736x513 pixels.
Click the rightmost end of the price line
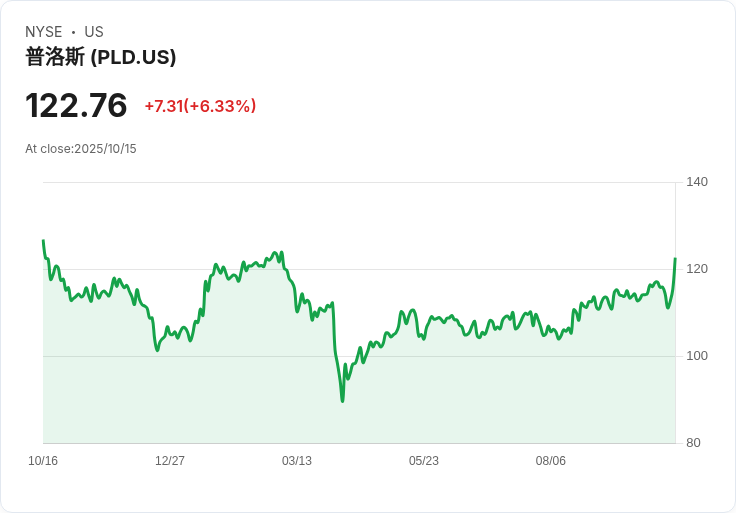675,259
